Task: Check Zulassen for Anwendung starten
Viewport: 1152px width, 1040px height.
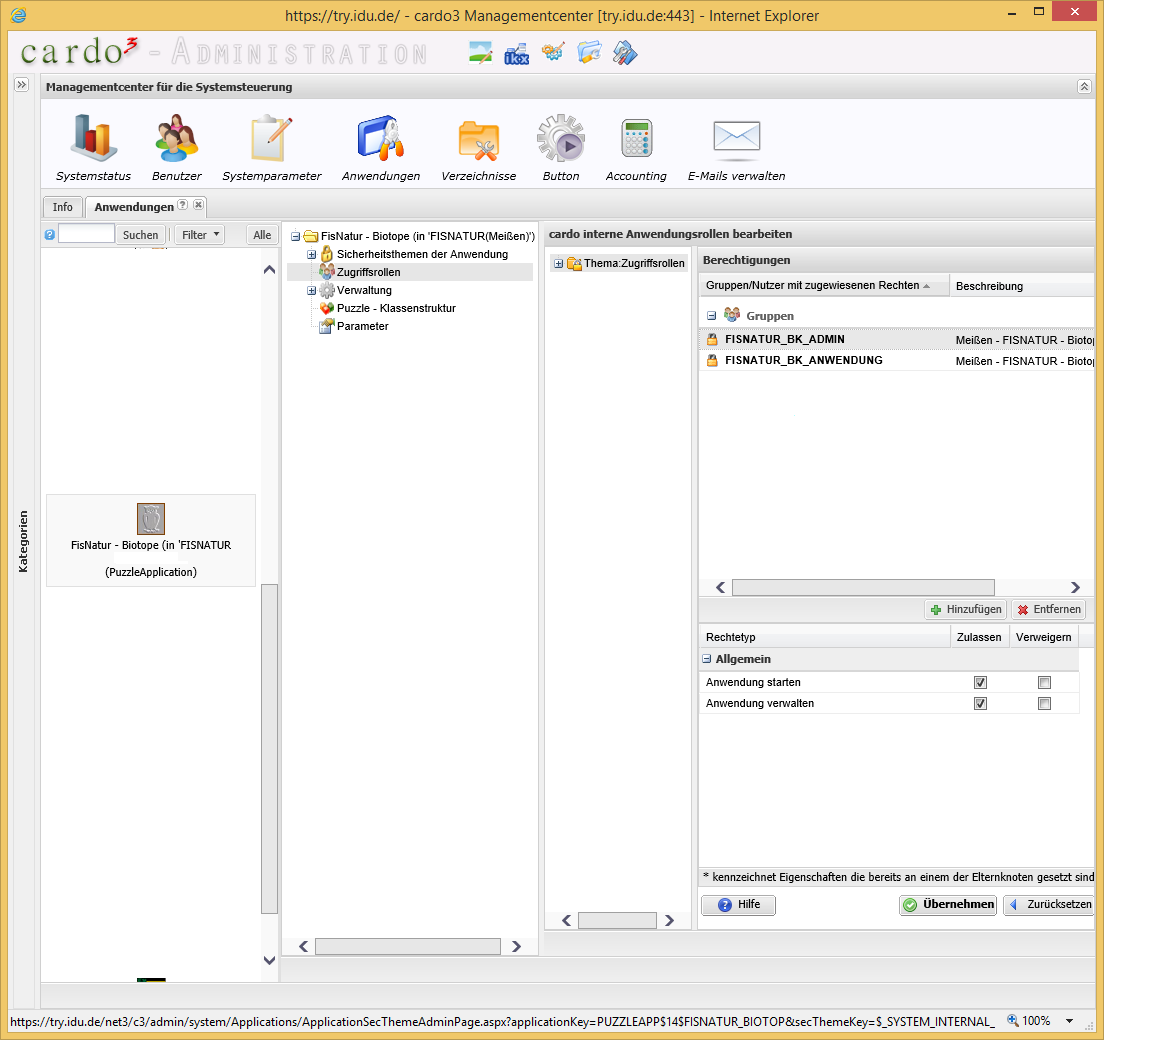Action: 980,683
